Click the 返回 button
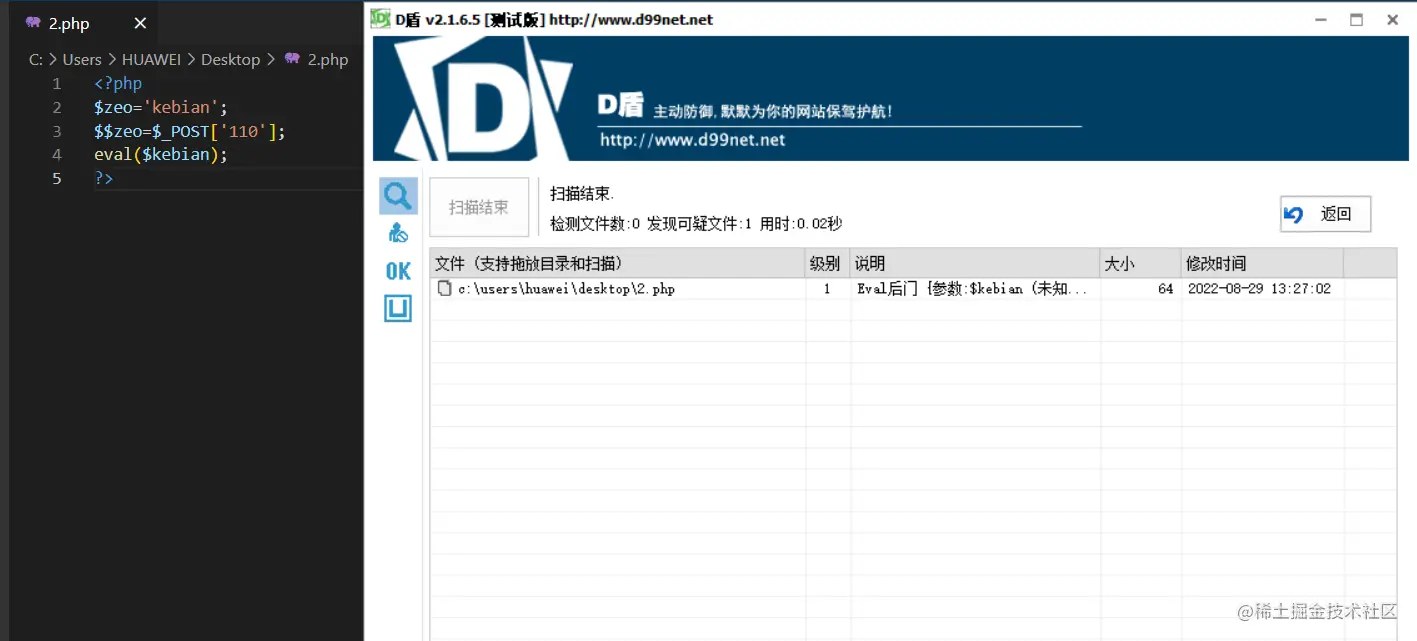 click(1325, 214)
